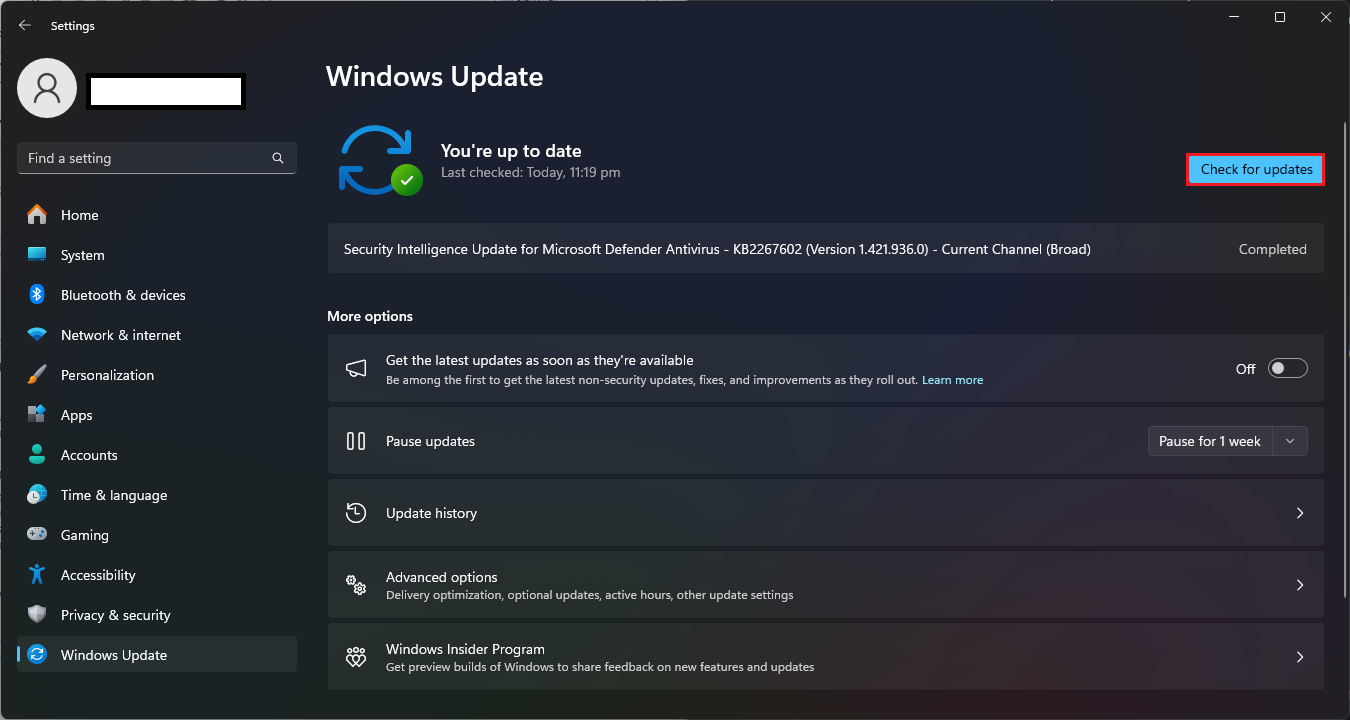Click the large update status sync icon
Screen dimensions: 1350x720
click(x=380, y=160)
